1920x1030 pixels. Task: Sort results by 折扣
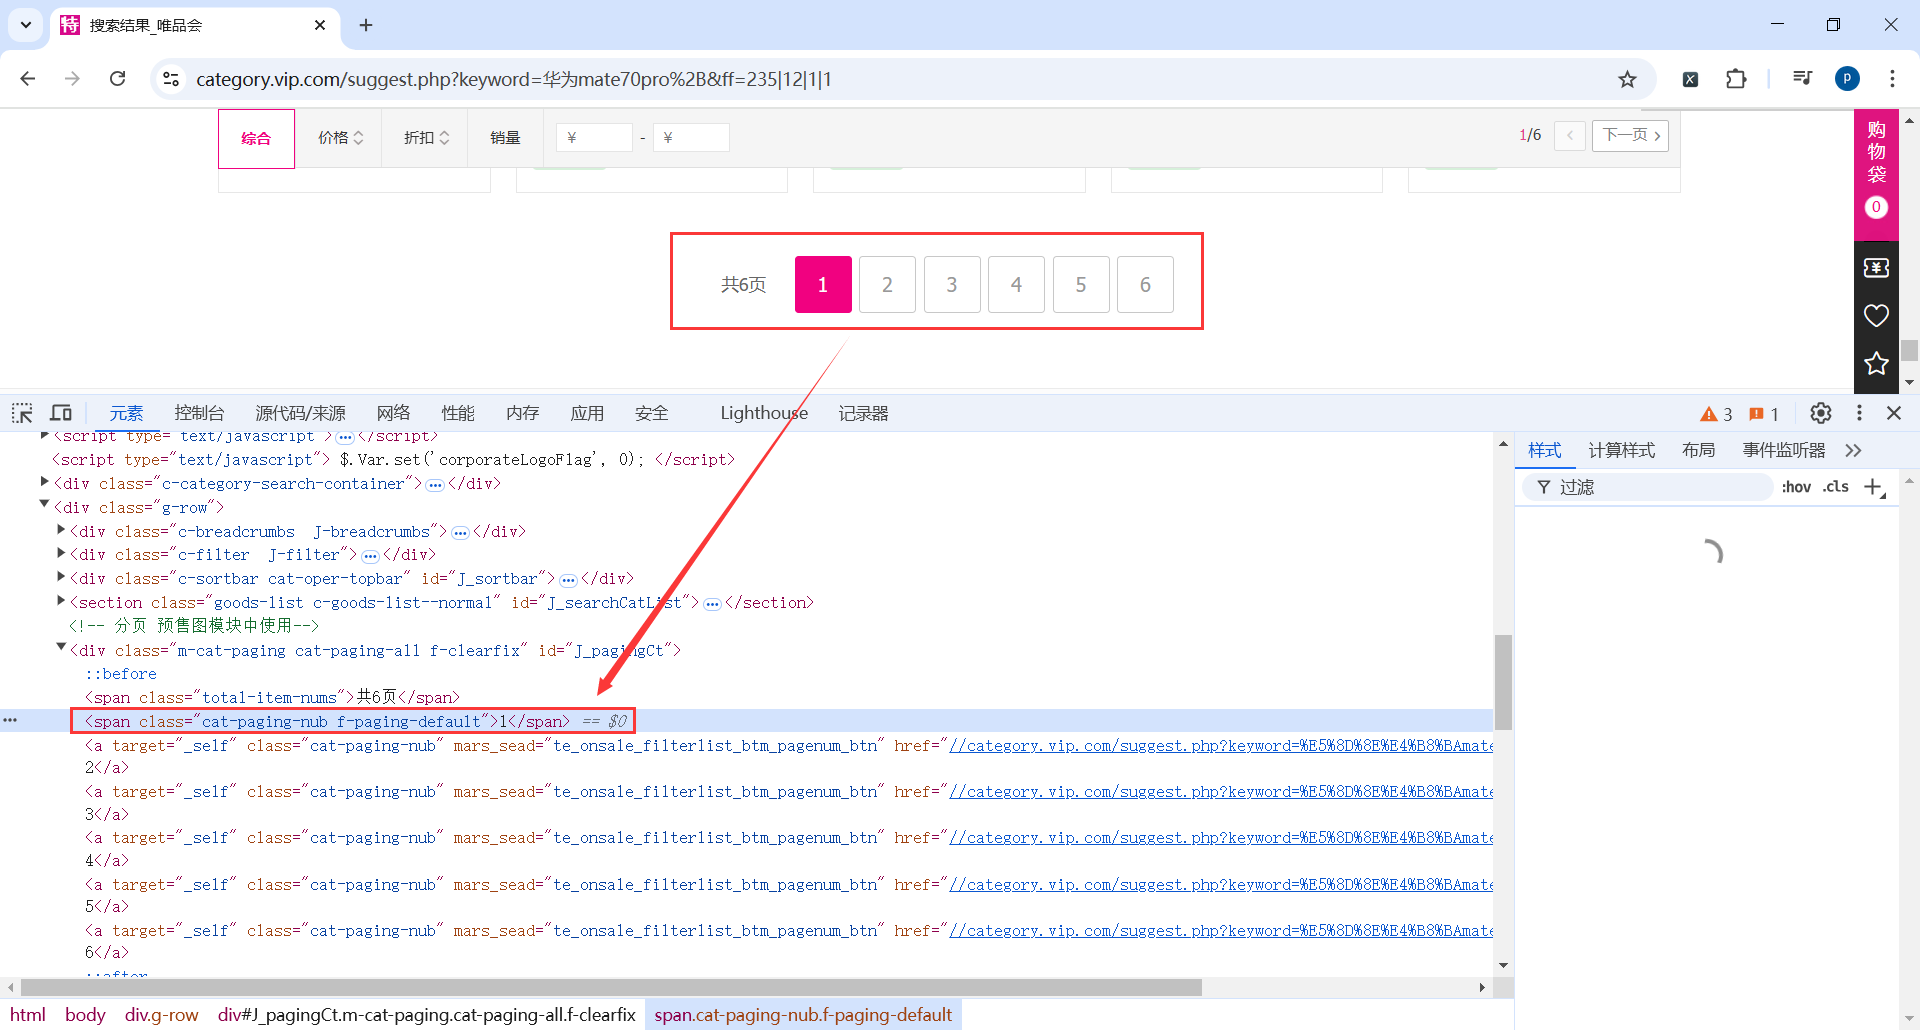[x=427, y=138]
